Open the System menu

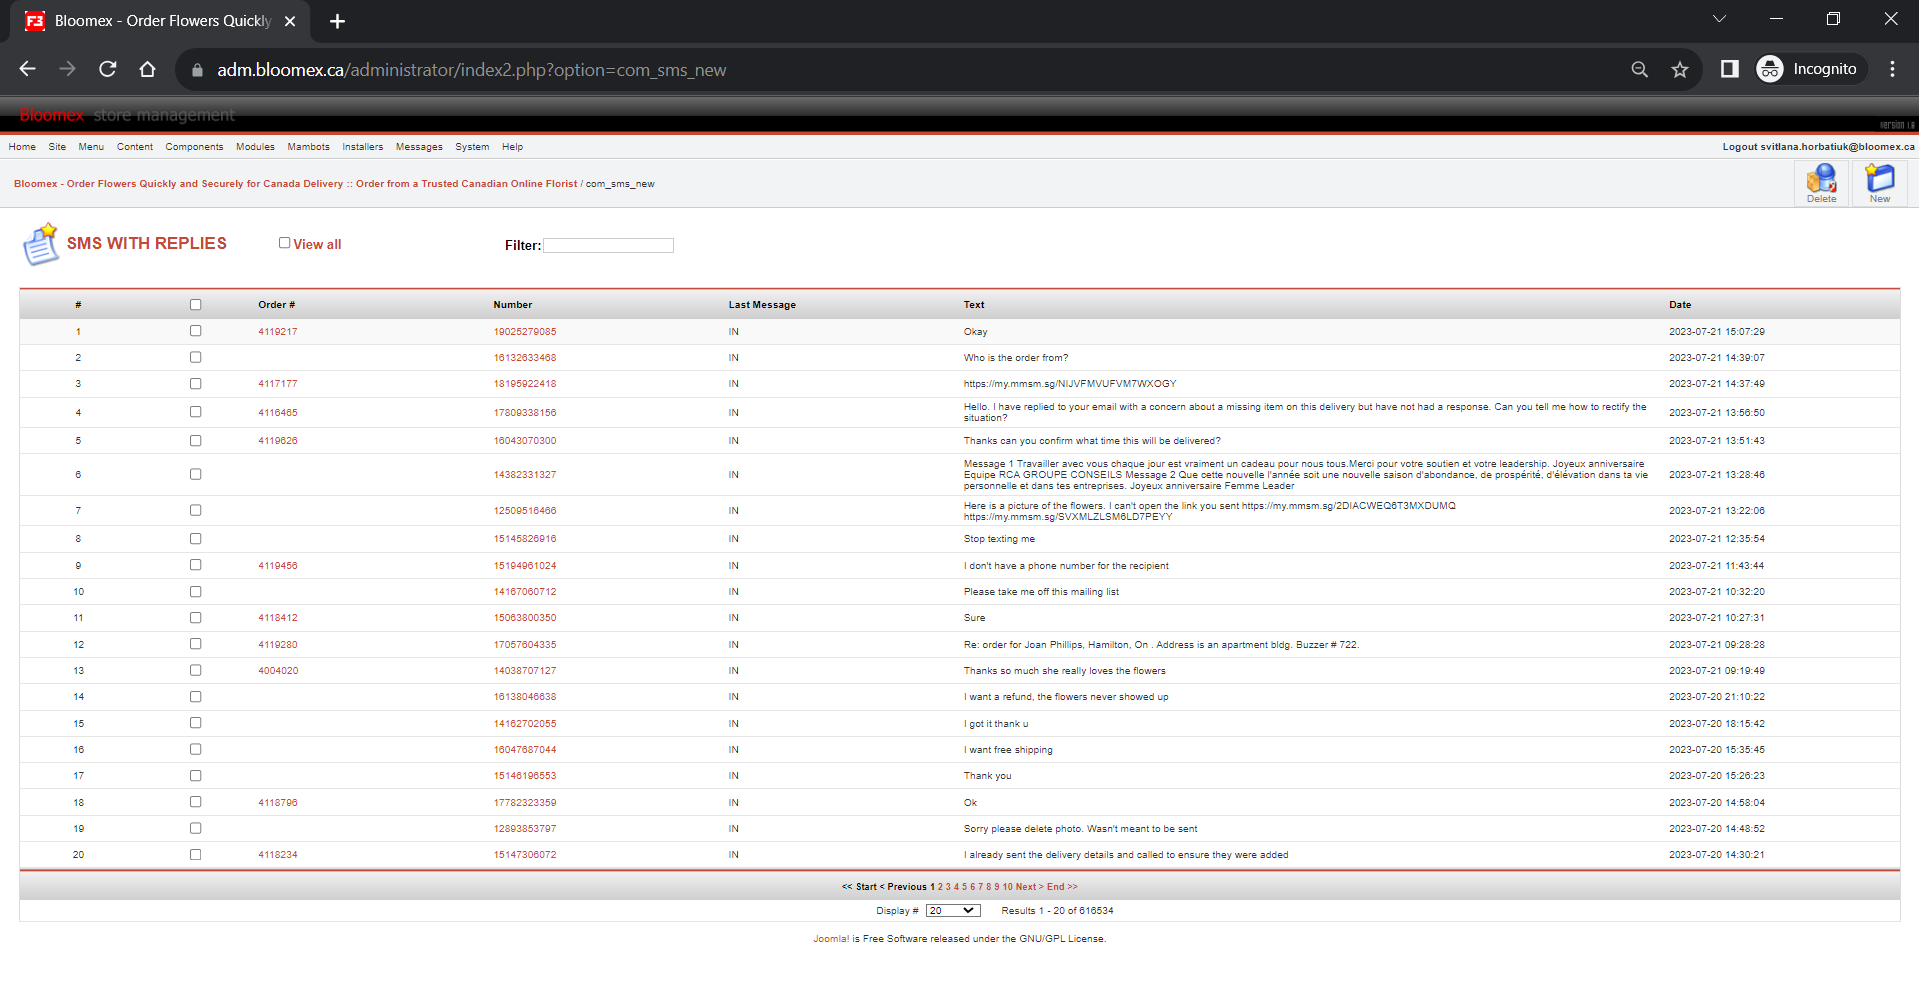pos(472,147)
